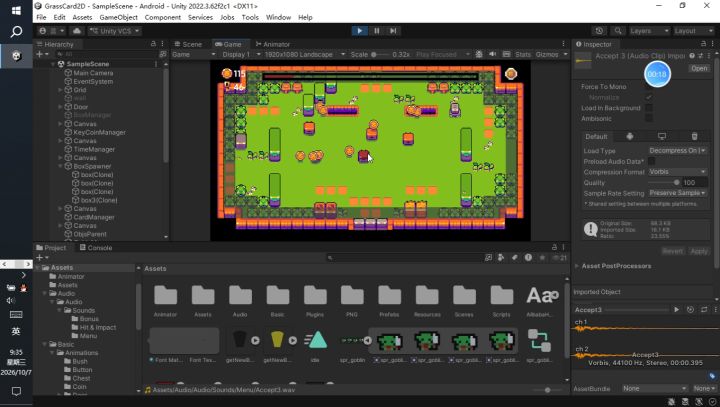This screenshot has width=720, height=407.
Task: Open the Unity account icon in the toolbar
Action: [x=43, y=31]
